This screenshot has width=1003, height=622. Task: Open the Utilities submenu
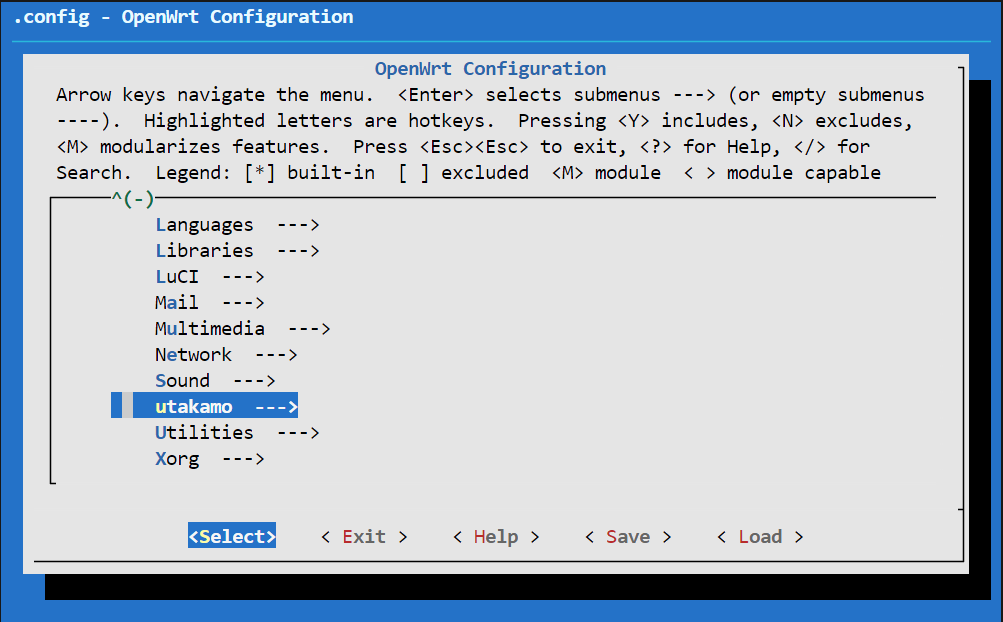pyautogui.click(x=237, y=433)
